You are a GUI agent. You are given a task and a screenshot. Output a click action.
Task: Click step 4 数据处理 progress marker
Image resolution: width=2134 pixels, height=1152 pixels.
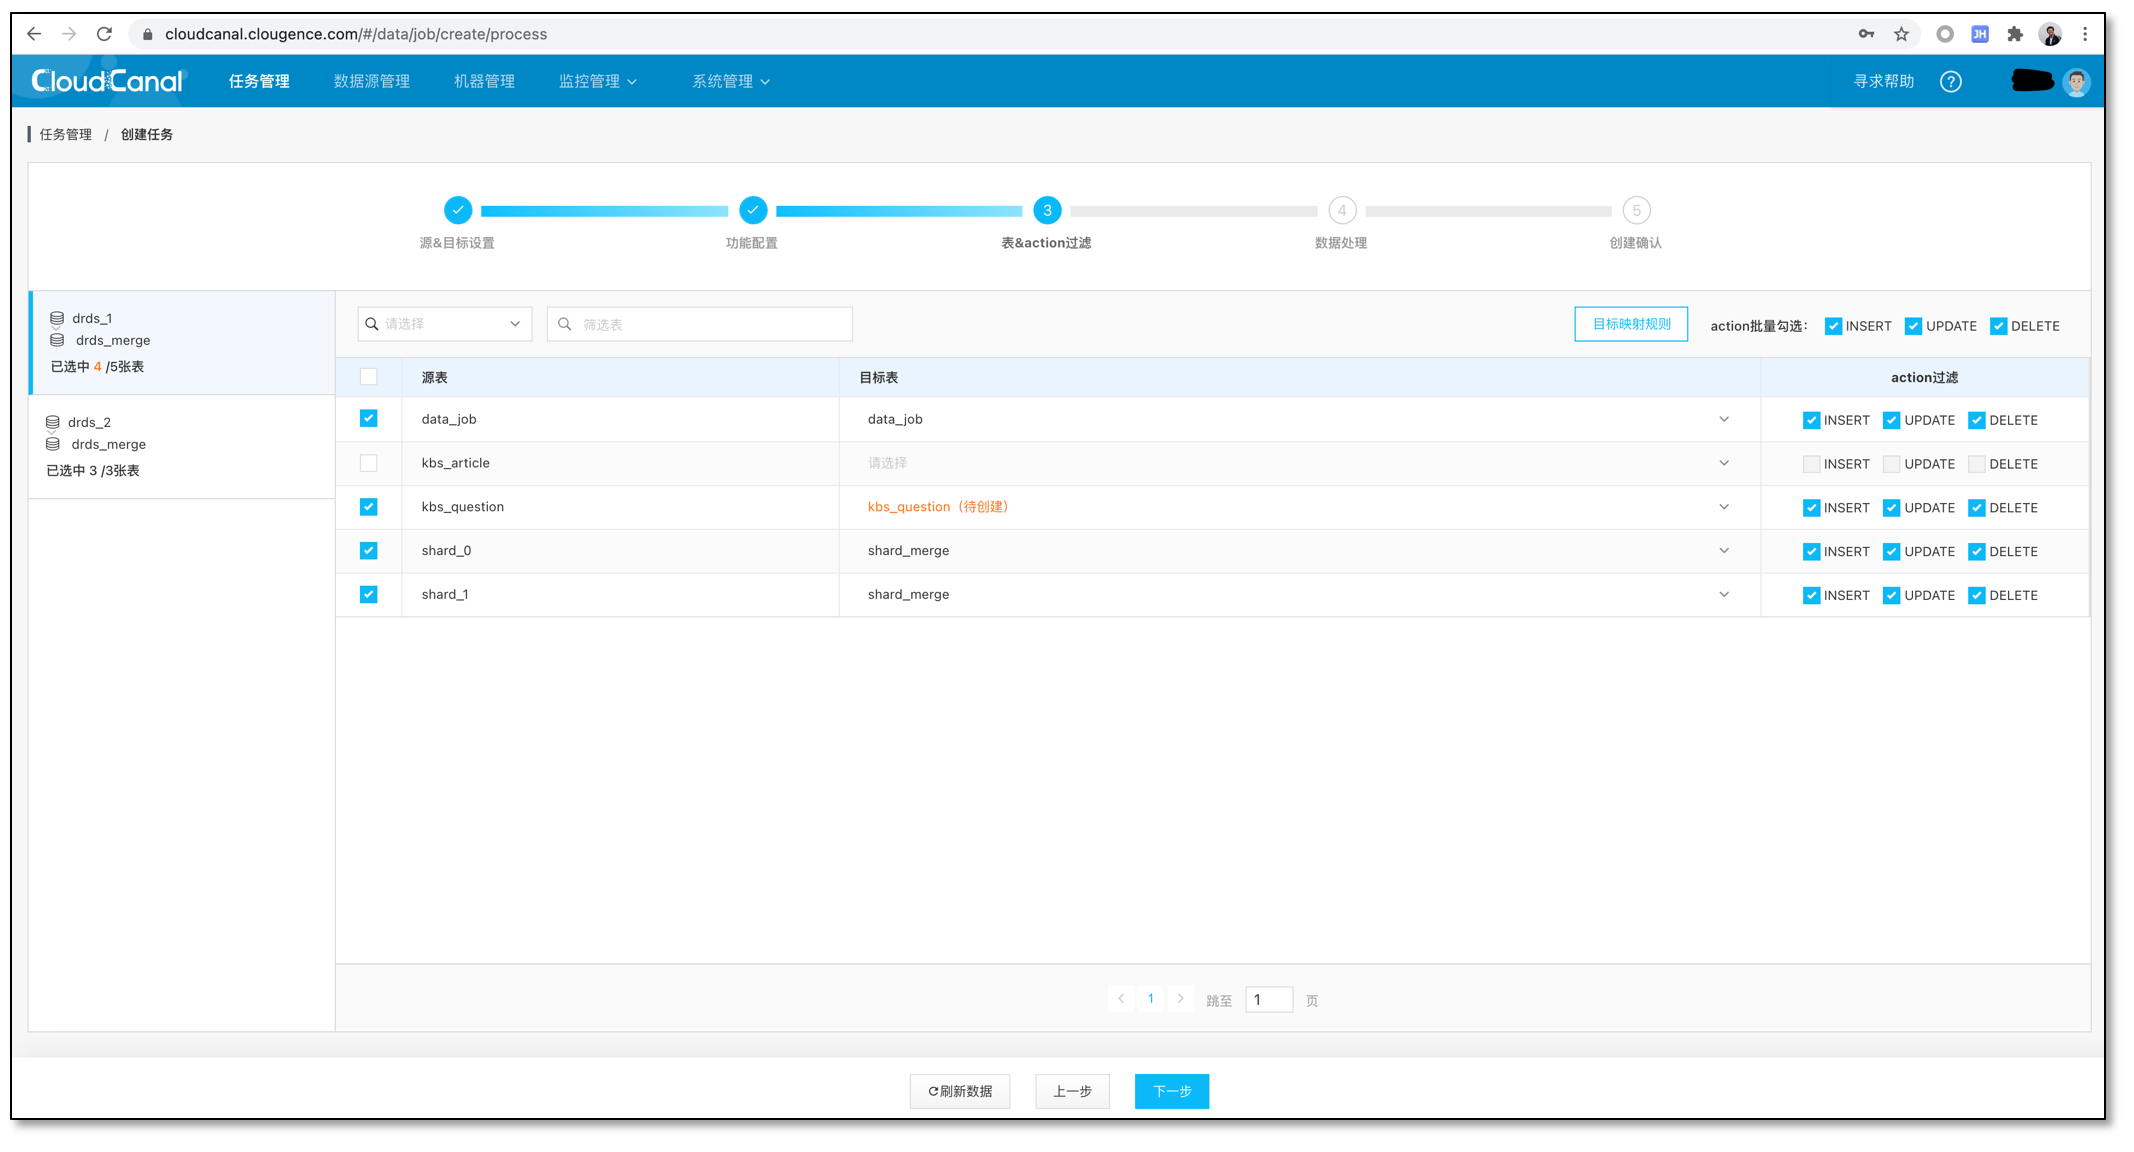coord(1341,210)
